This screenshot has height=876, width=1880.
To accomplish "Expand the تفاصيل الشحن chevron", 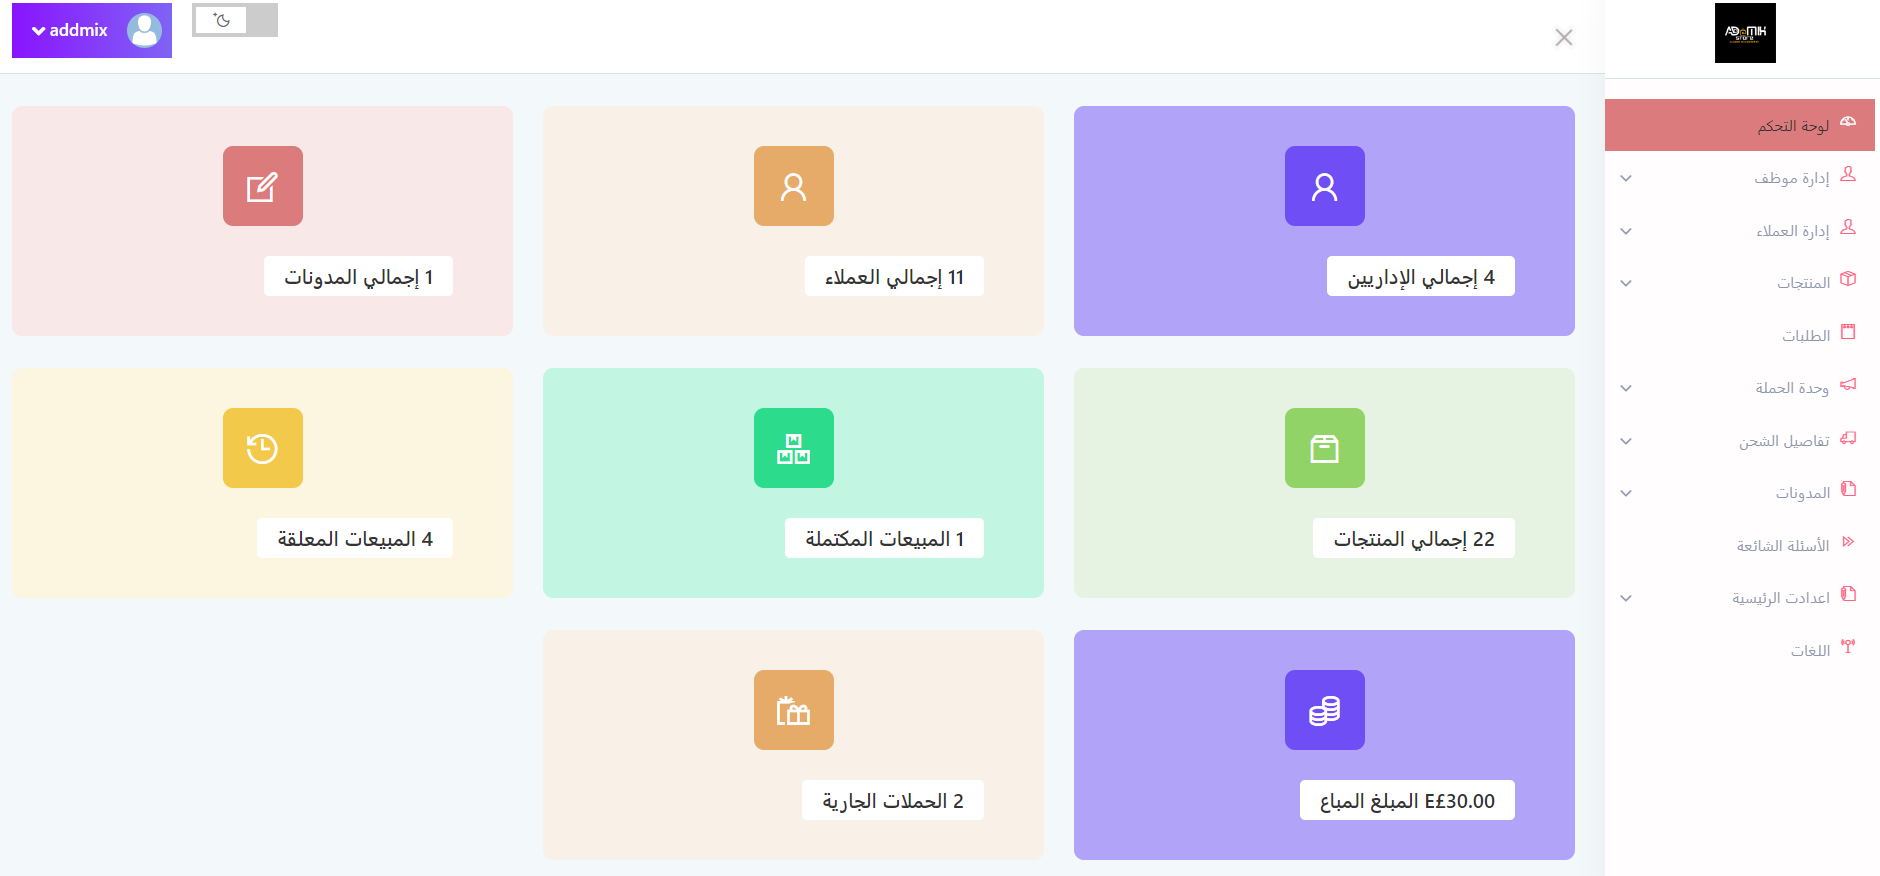I will pyautogui.click(x=1626, y=441).
